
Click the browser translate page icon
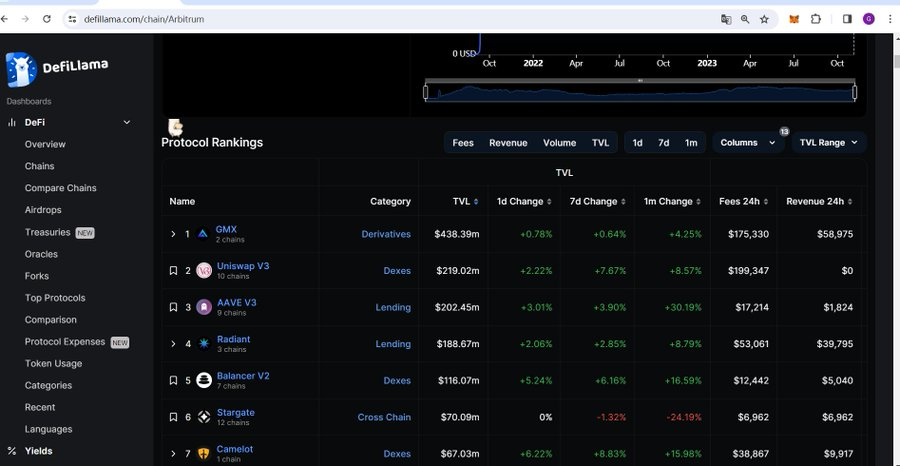[x=727, y=19]
